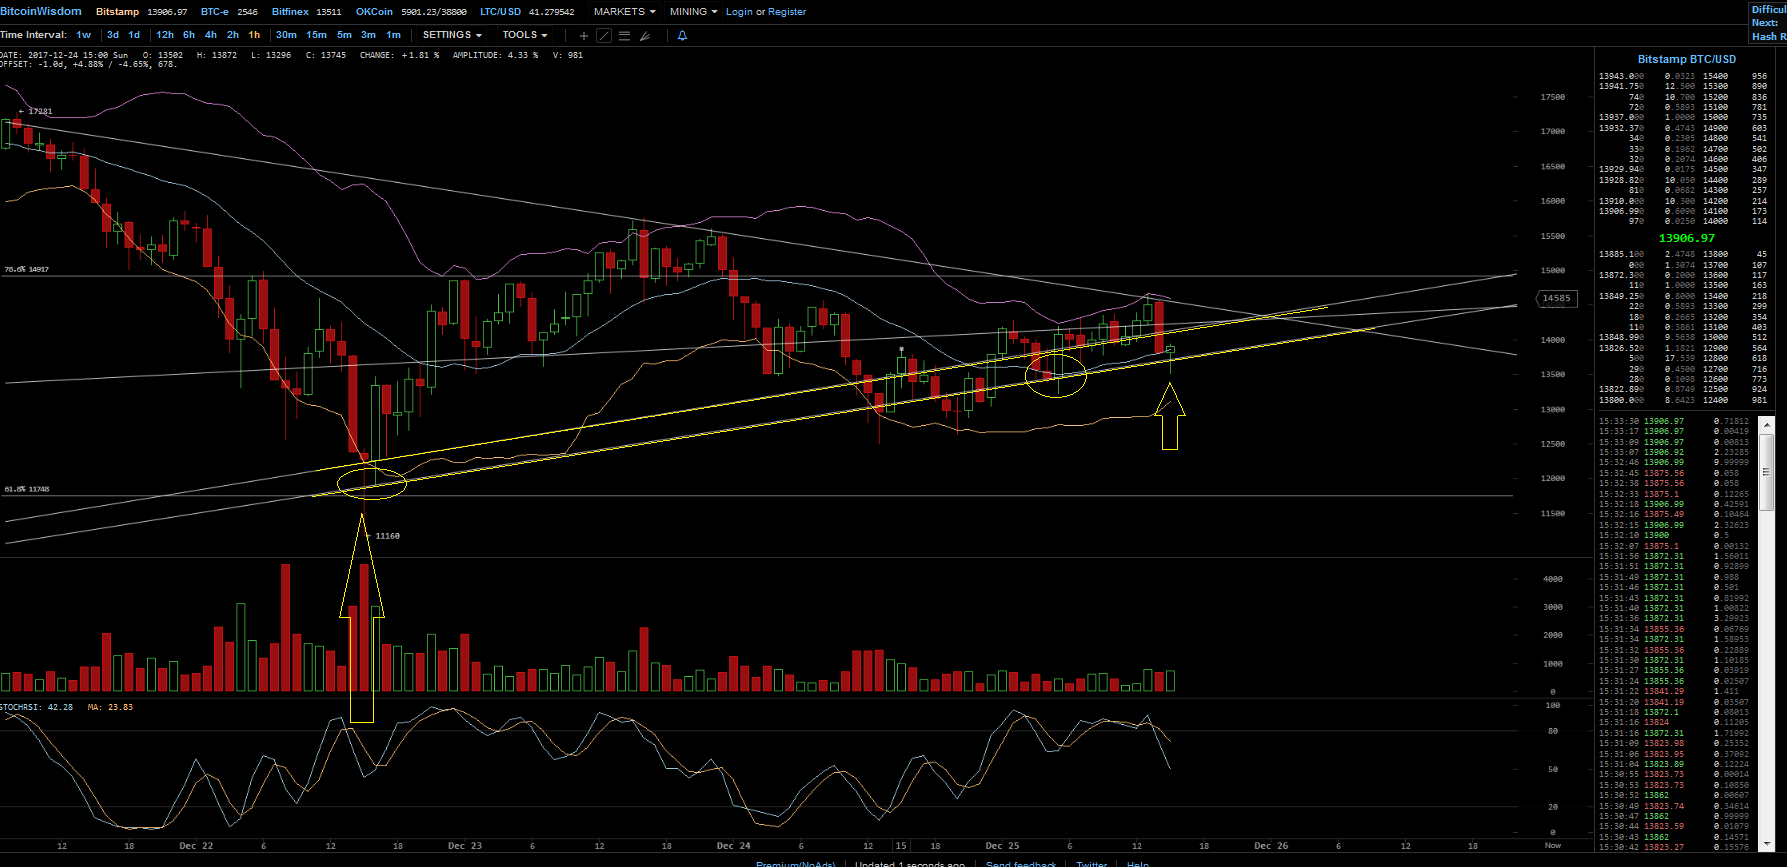
Task: Click the 76.4% 14917 Fibonacci label
Action: [x=27, y=269]
